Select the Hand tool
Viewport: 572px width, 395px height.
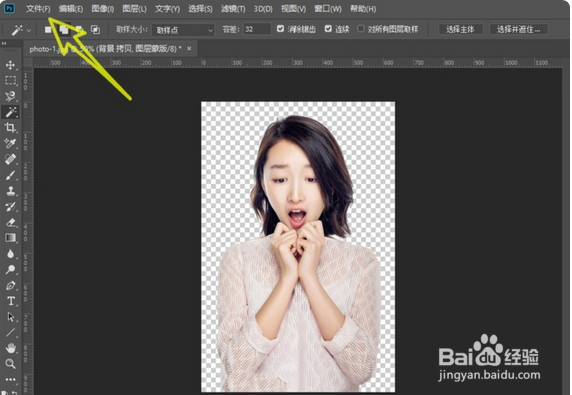10,348
